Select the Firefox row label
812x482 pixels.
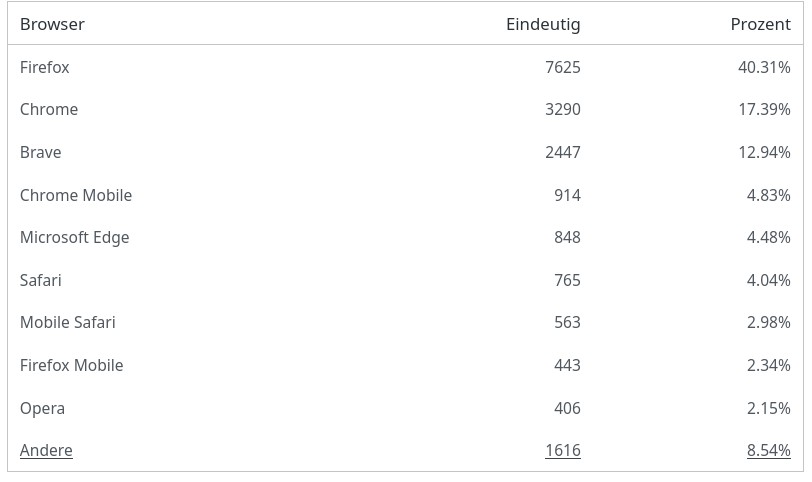tap(45, 67)
